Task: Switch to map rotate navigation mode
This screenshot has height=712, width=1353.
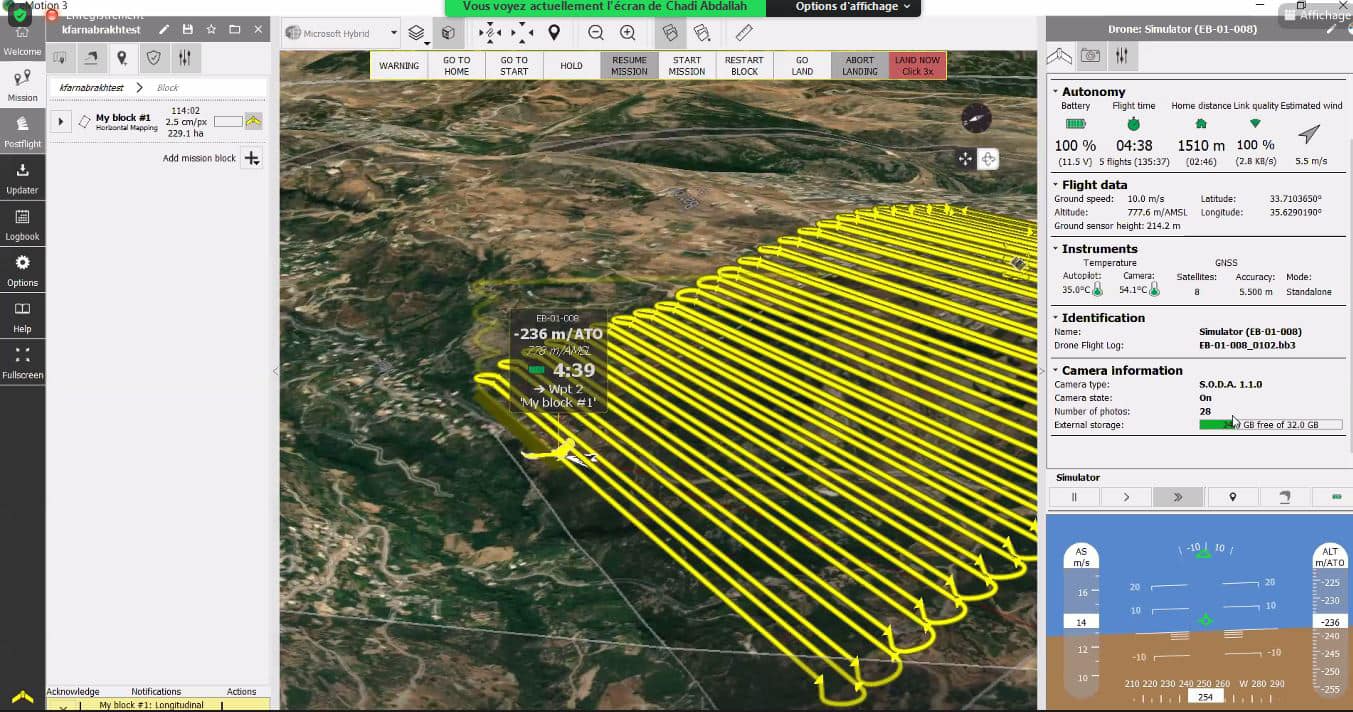Action: click(988, 159)
